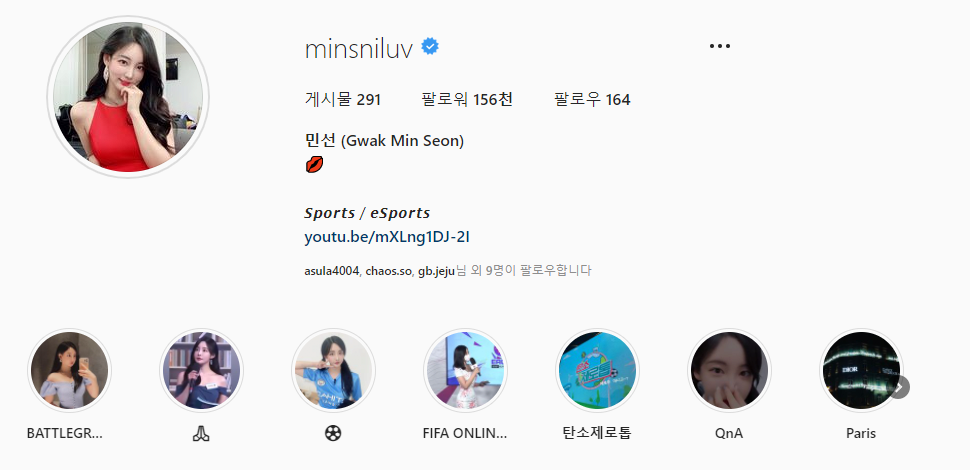Viewport: 970px width, 470px height.
Task: Open the 탄소제로톱 highlight
Action: [x=597, y=370]
